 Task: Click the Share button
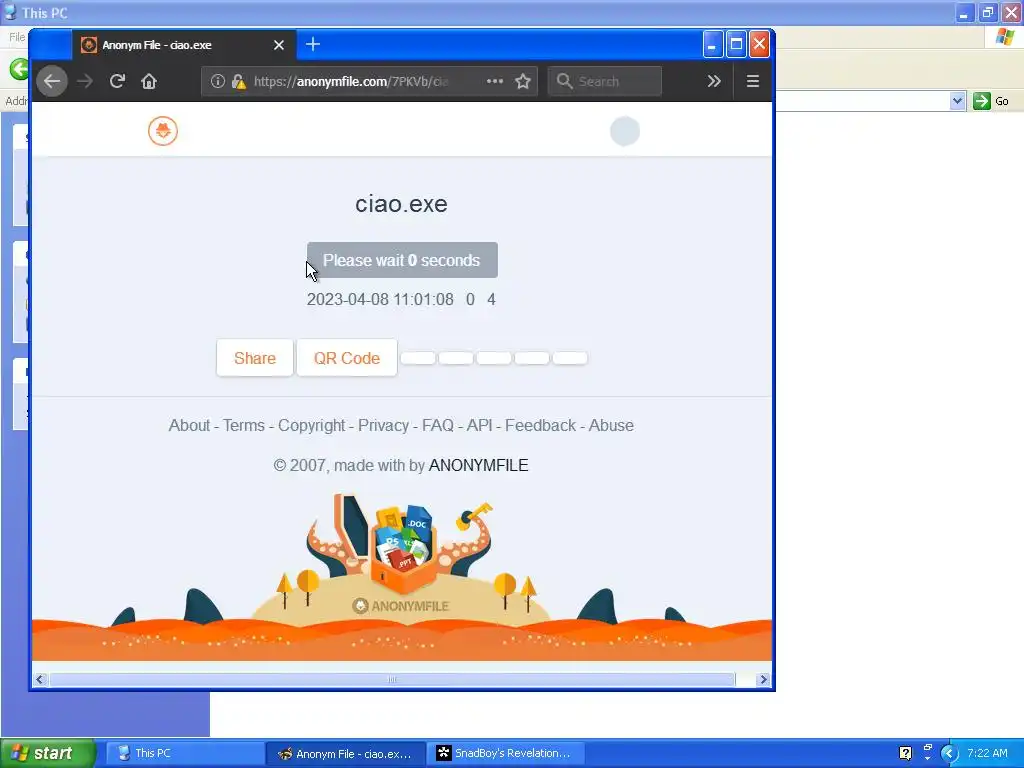pyautogui.click(x=255, y=358)
